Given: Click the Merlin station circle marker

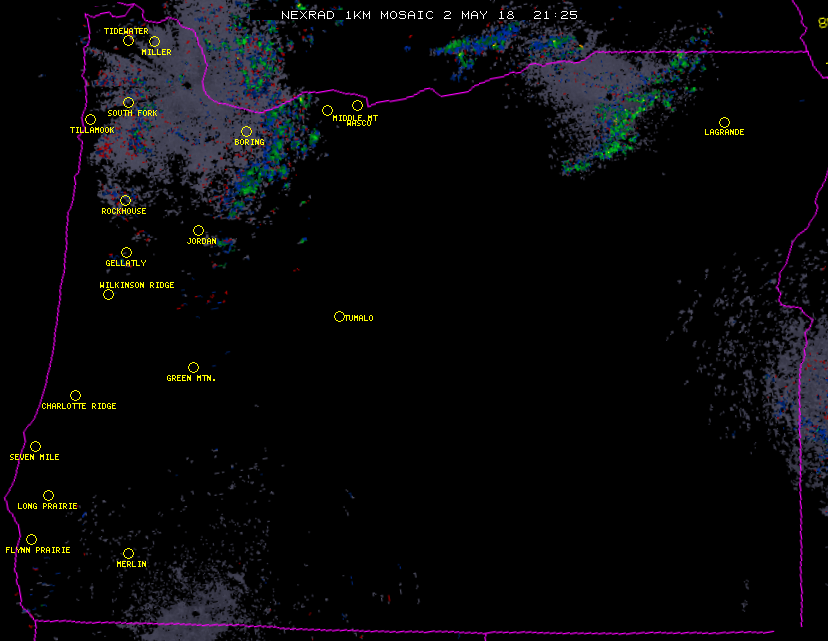Looking at the screenshot, I should [128, 554].
